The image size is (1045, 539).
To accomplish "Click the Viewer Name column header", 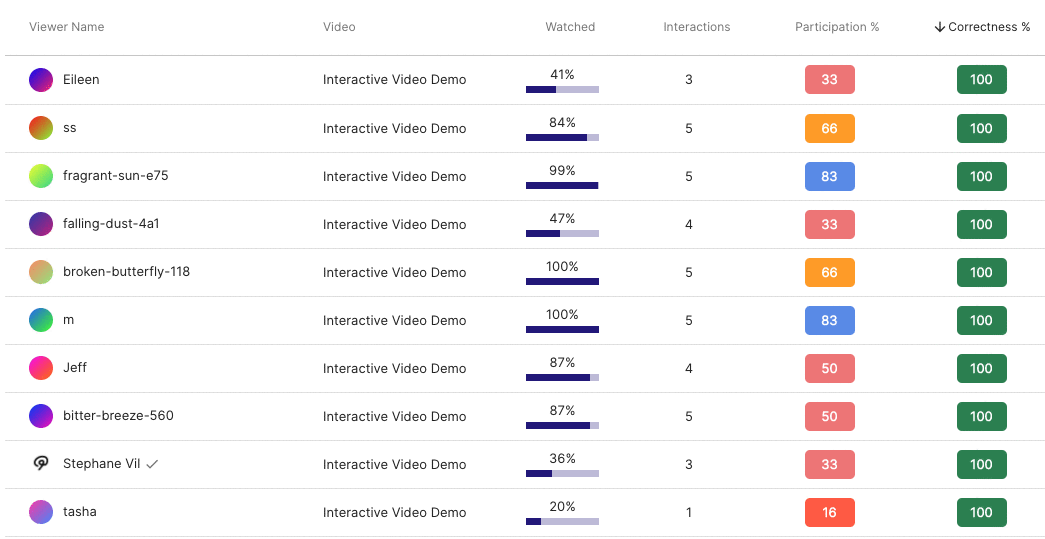I will point(66,27).
